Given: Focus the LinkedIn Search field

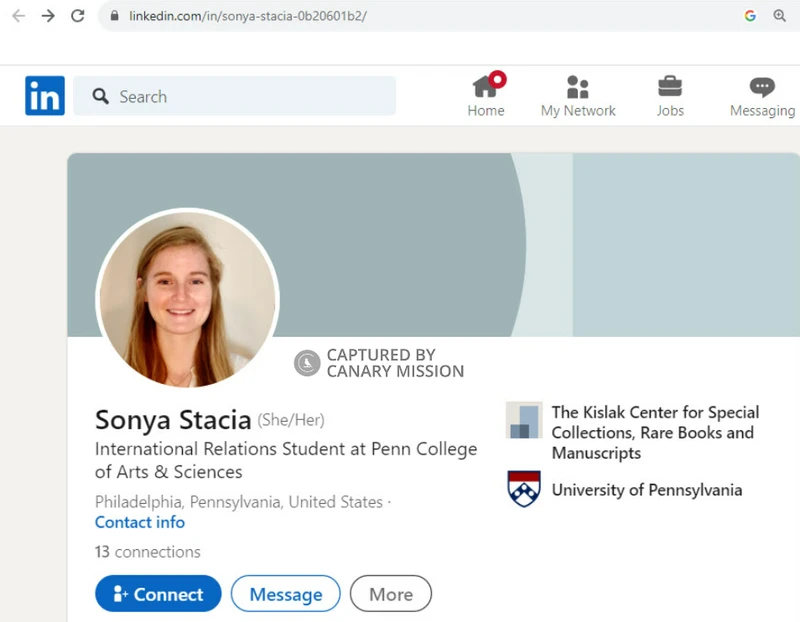Looking at the screenshot, I should tap(235, 95).
